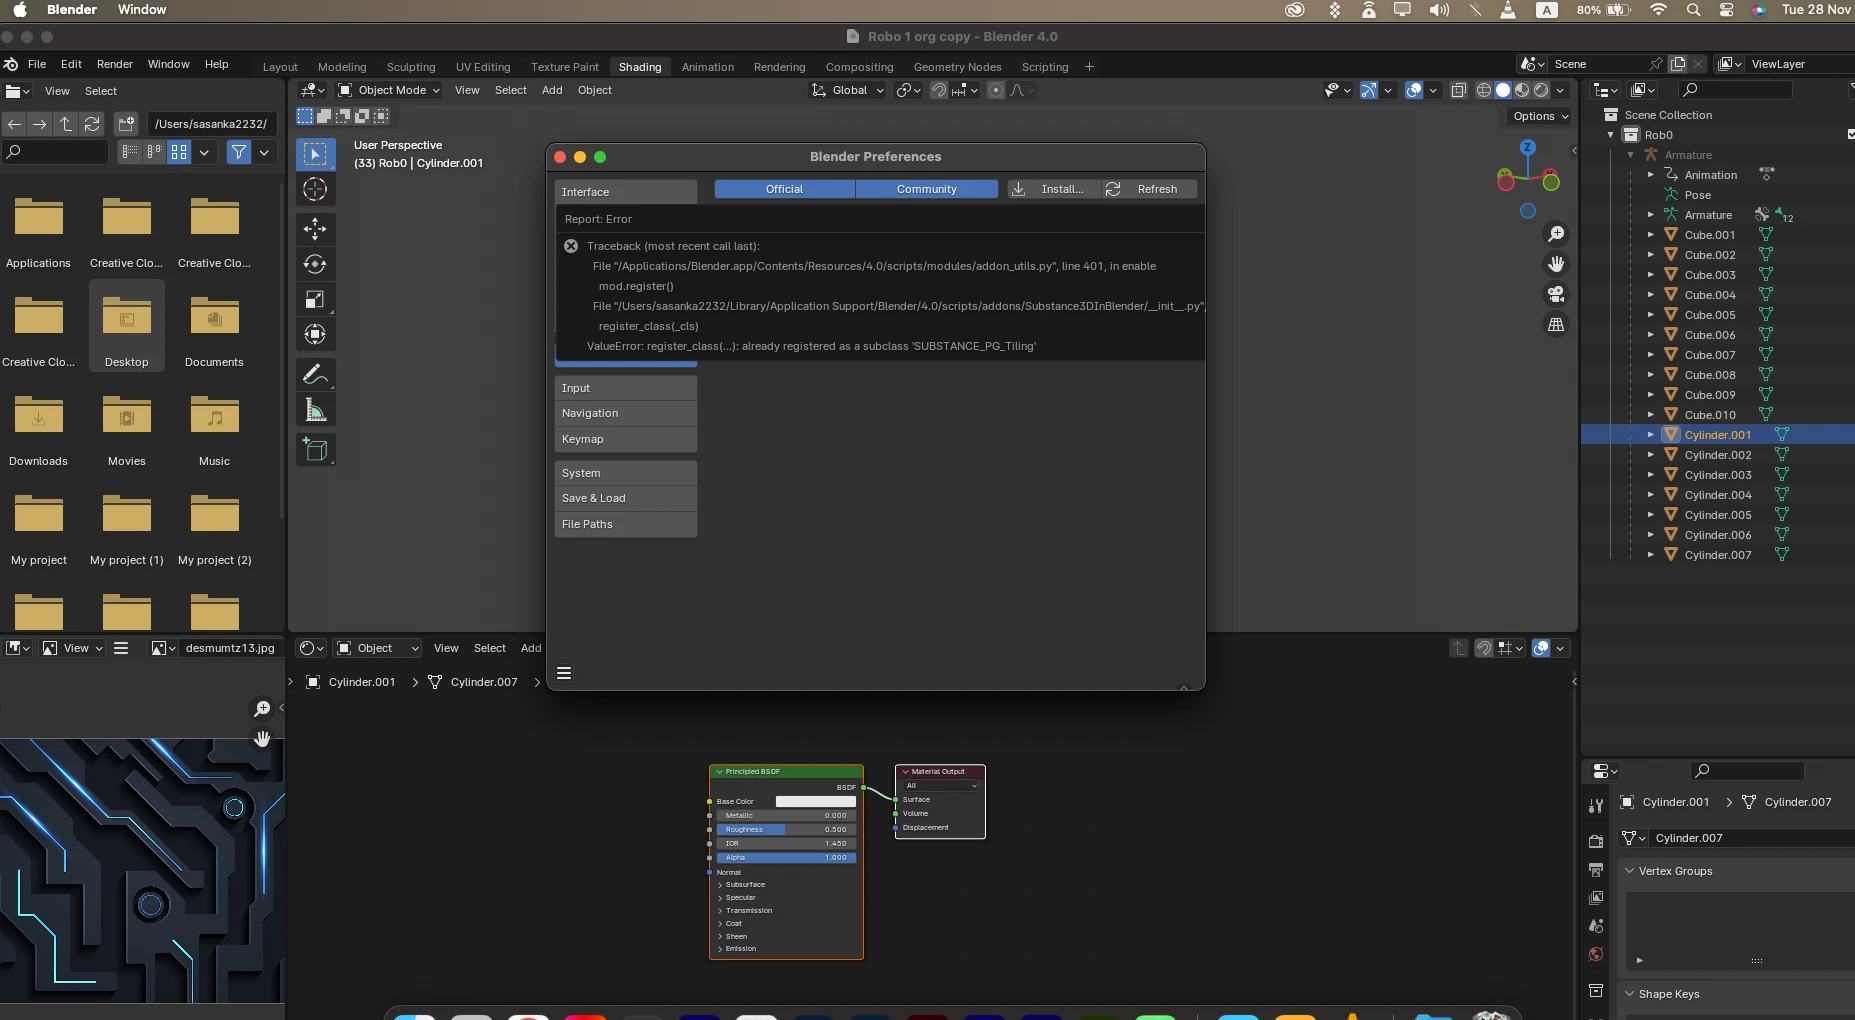Viewport: 1855px width, 1020px height.
Task: Switch viewport to wireframe shading
Action: pos(1484,90)
